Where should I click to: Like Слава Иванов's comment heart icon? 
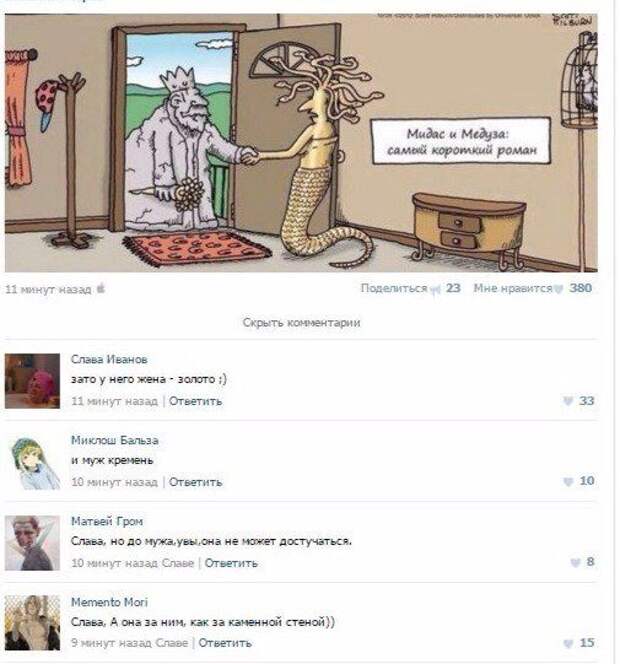pos(568,401)
